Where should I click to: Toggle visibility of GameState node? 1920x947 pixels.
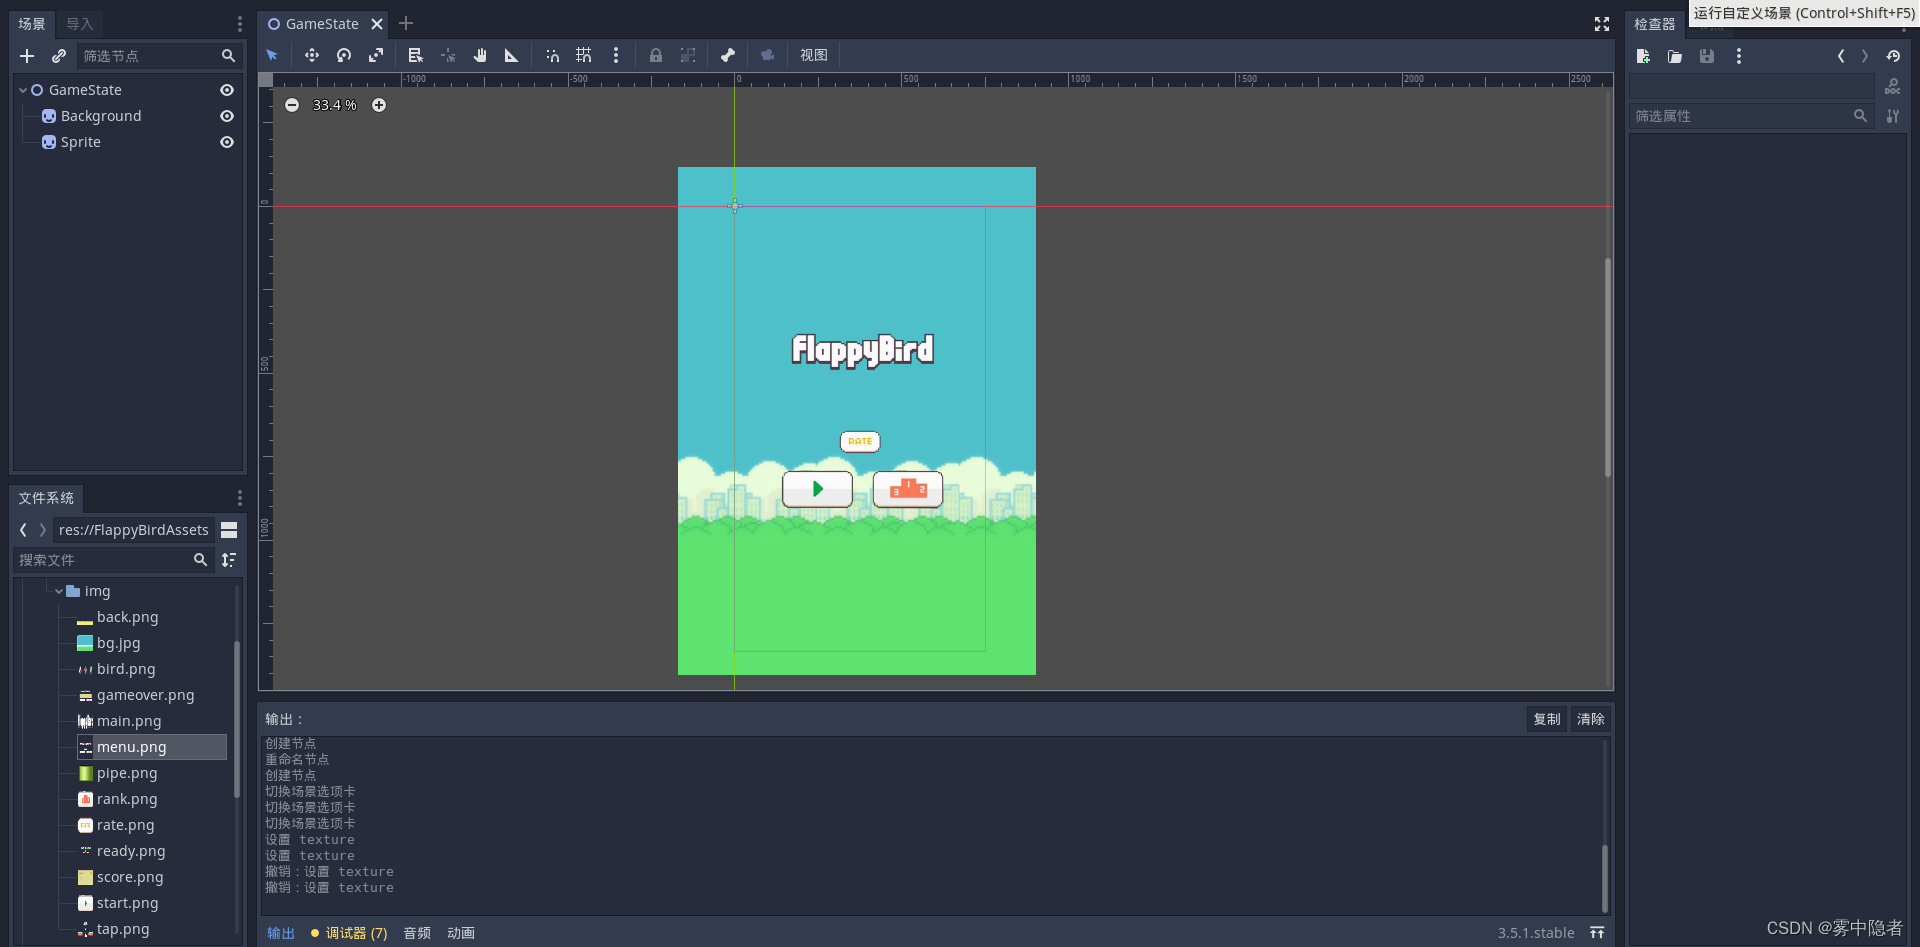point(227,90)
